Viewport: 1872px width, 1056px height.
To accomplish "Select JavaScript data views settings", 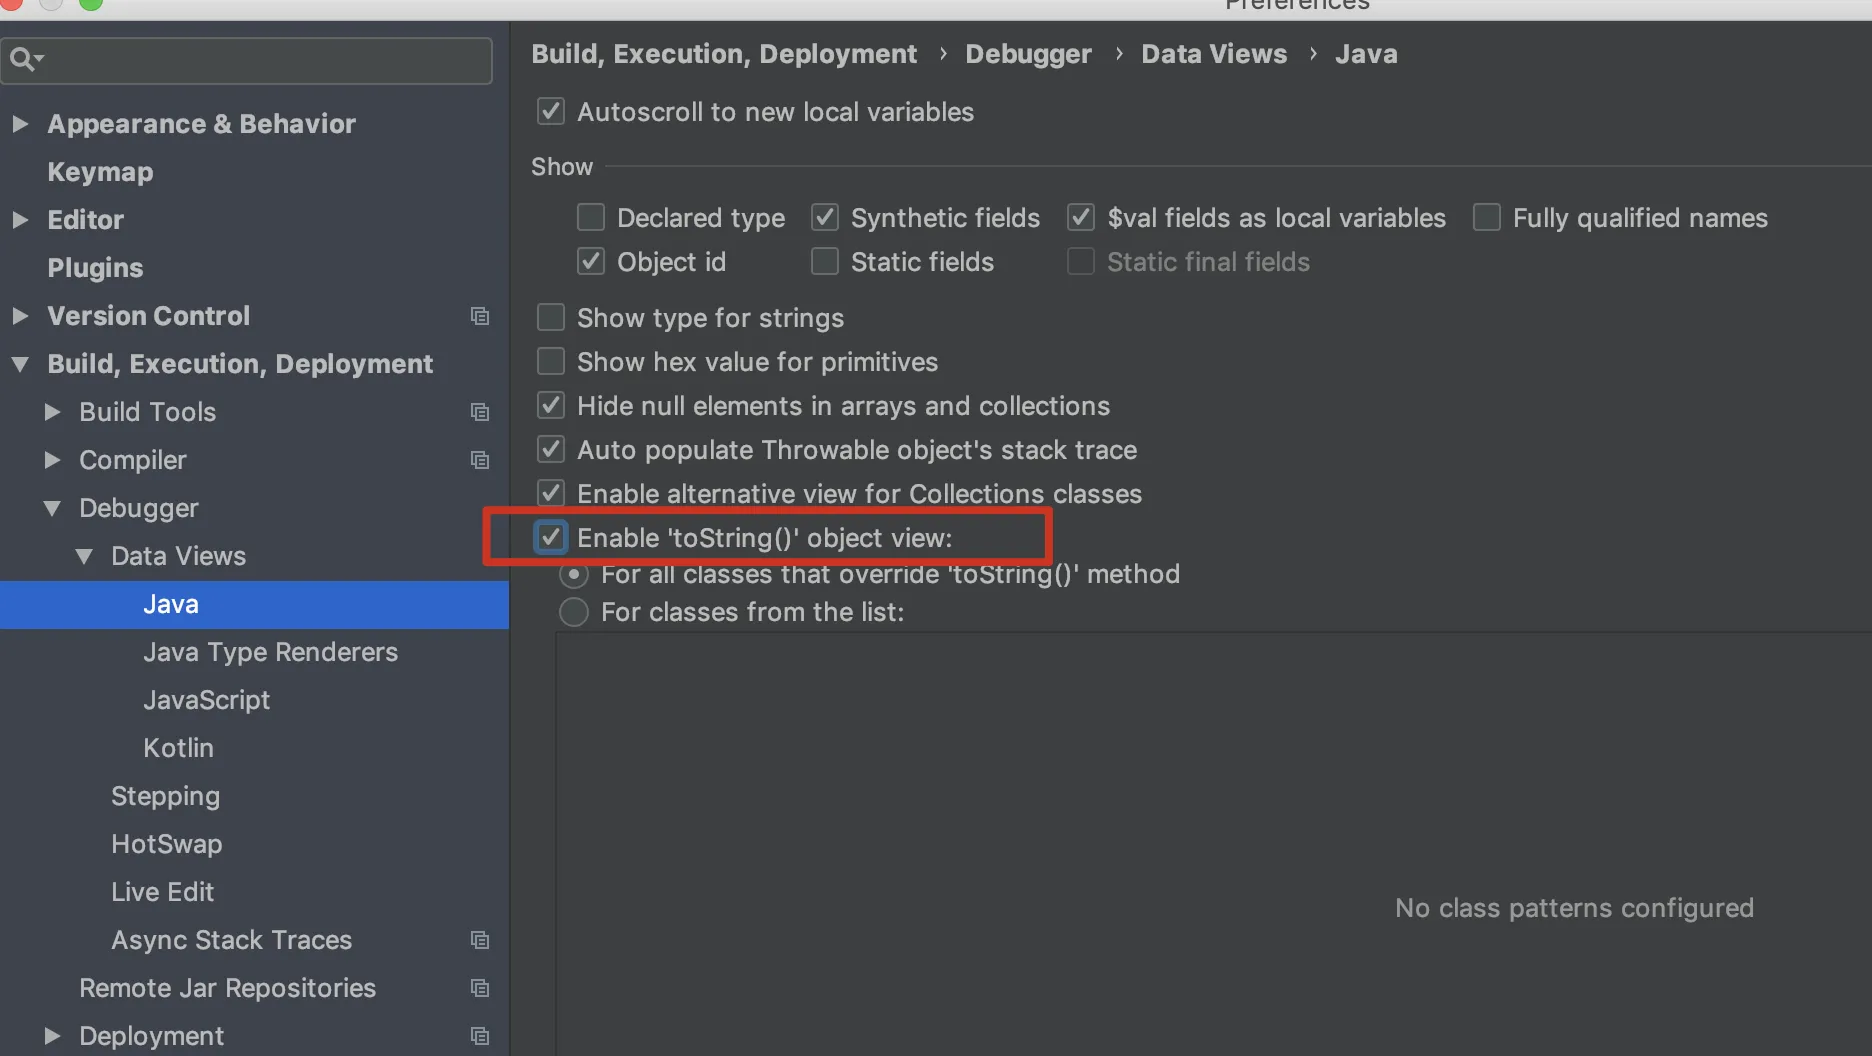I will tap(206, 700).
